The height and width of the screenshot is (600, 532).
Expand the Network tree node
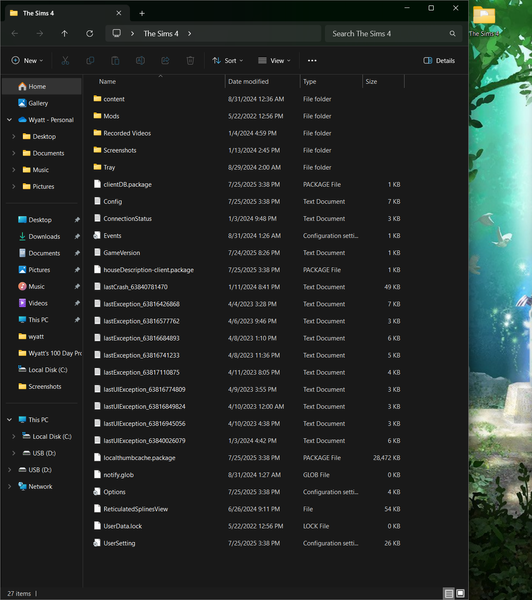10,486
